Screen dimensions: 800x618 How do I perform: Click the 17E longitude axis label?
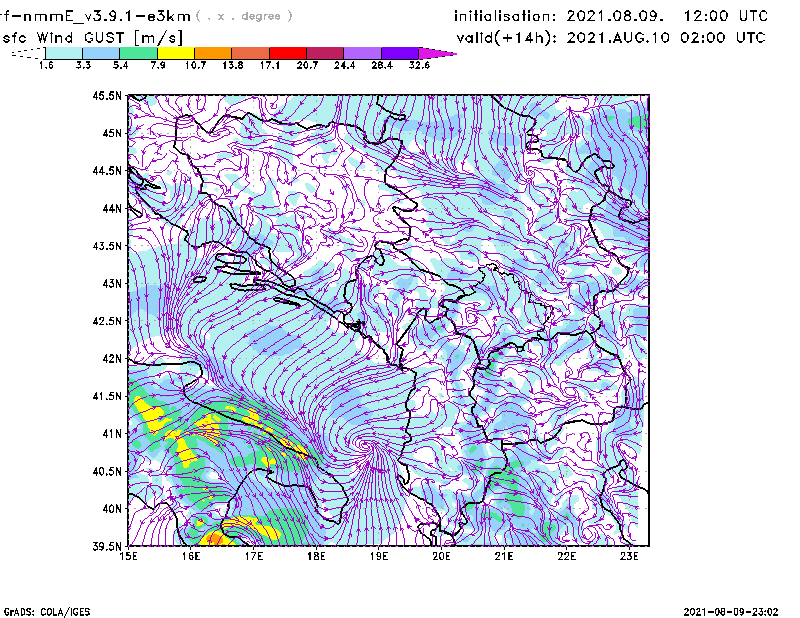[254, 556]
